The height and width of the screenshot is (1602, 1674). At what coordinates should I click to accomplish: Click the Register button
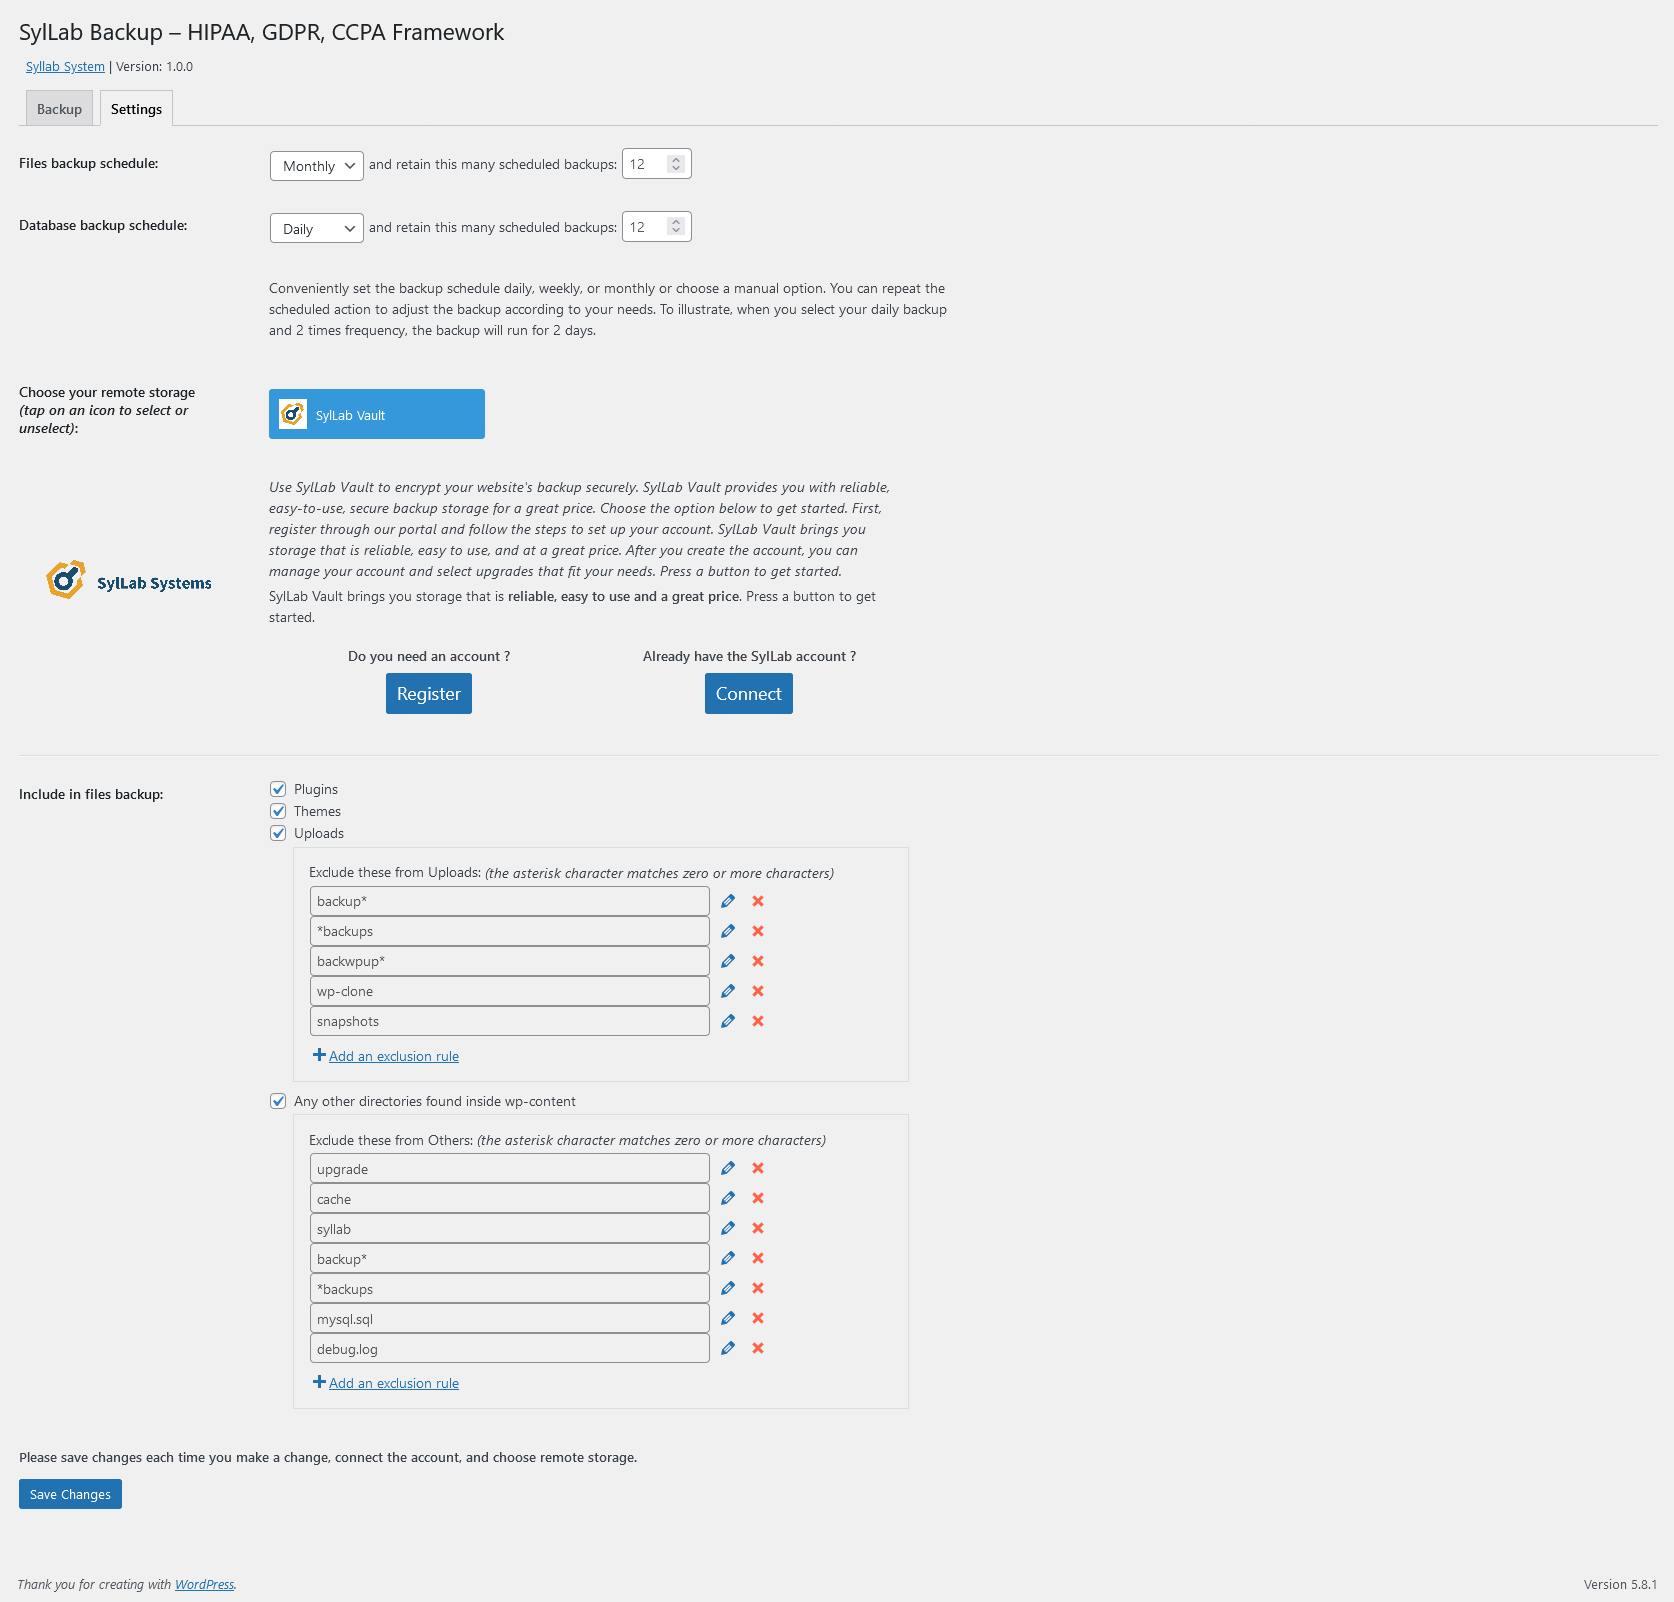pyautogui.click(x=429, y=694)
